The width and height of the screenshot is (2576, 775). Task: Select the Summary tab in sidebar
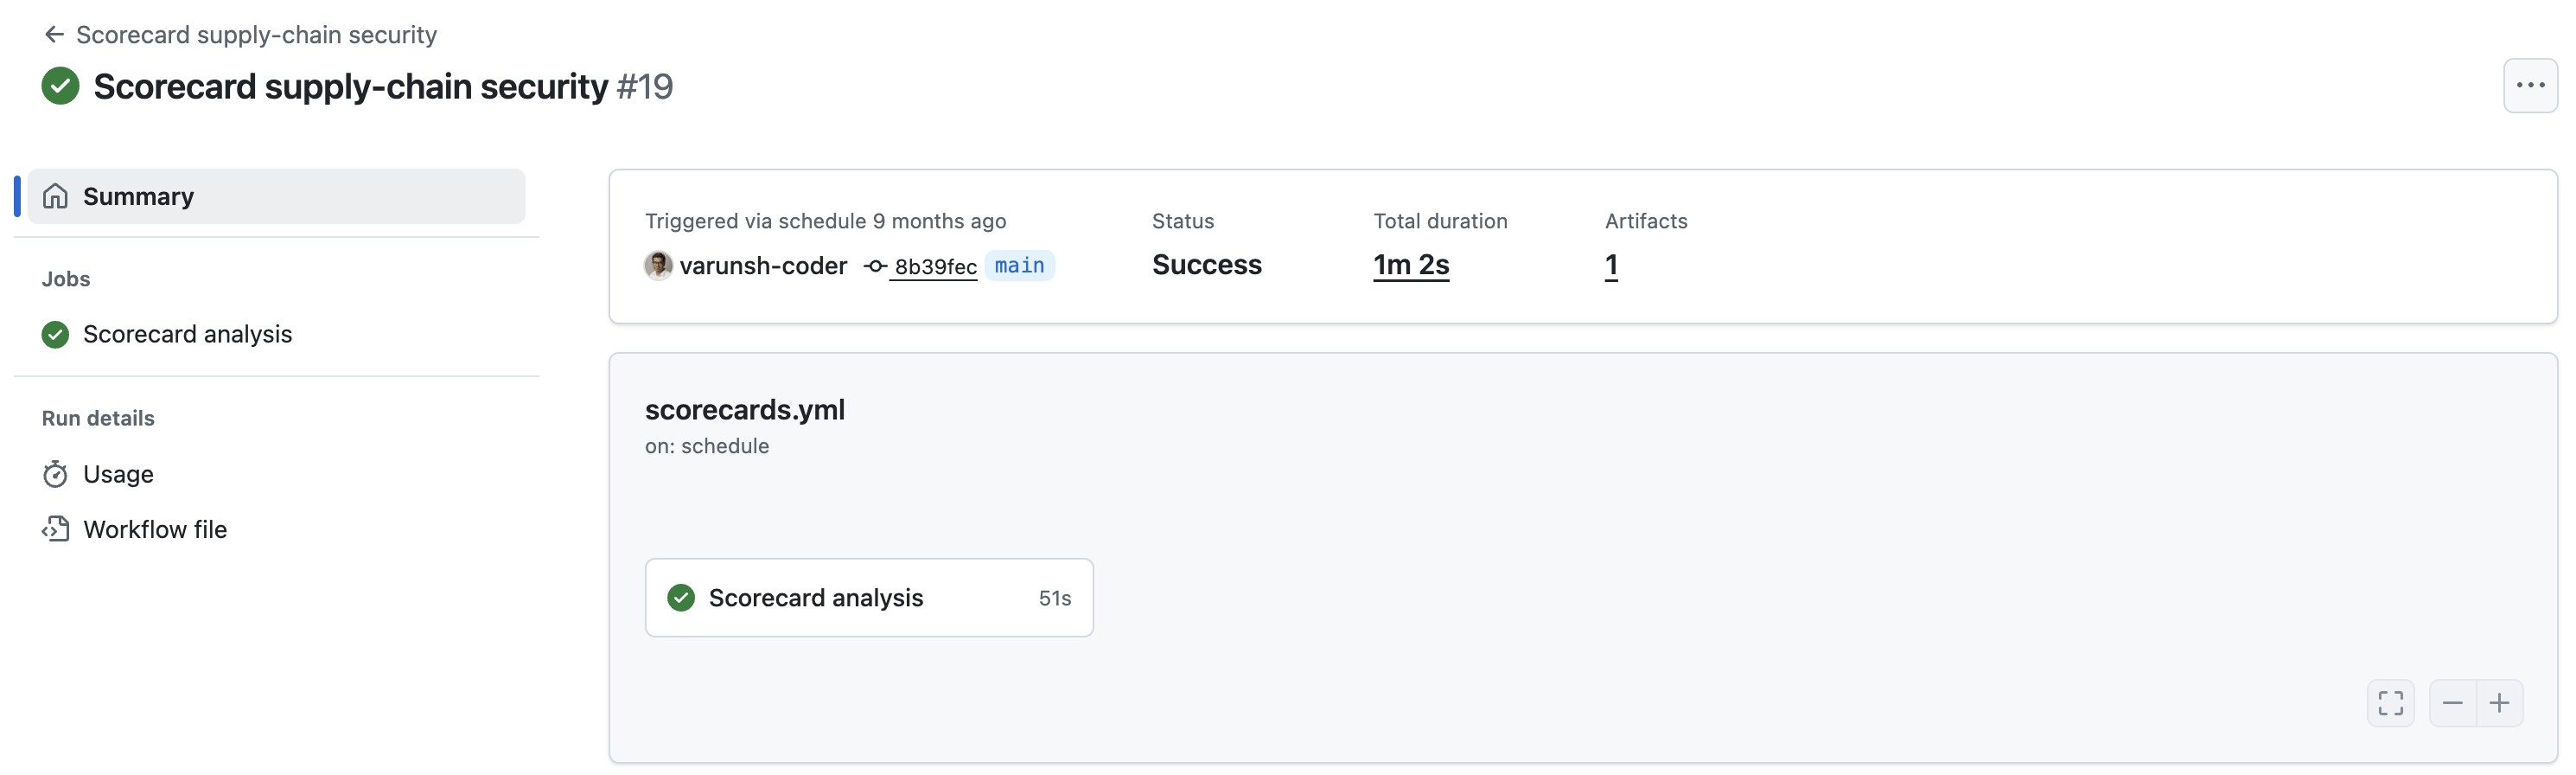click(x=276, y=197)
